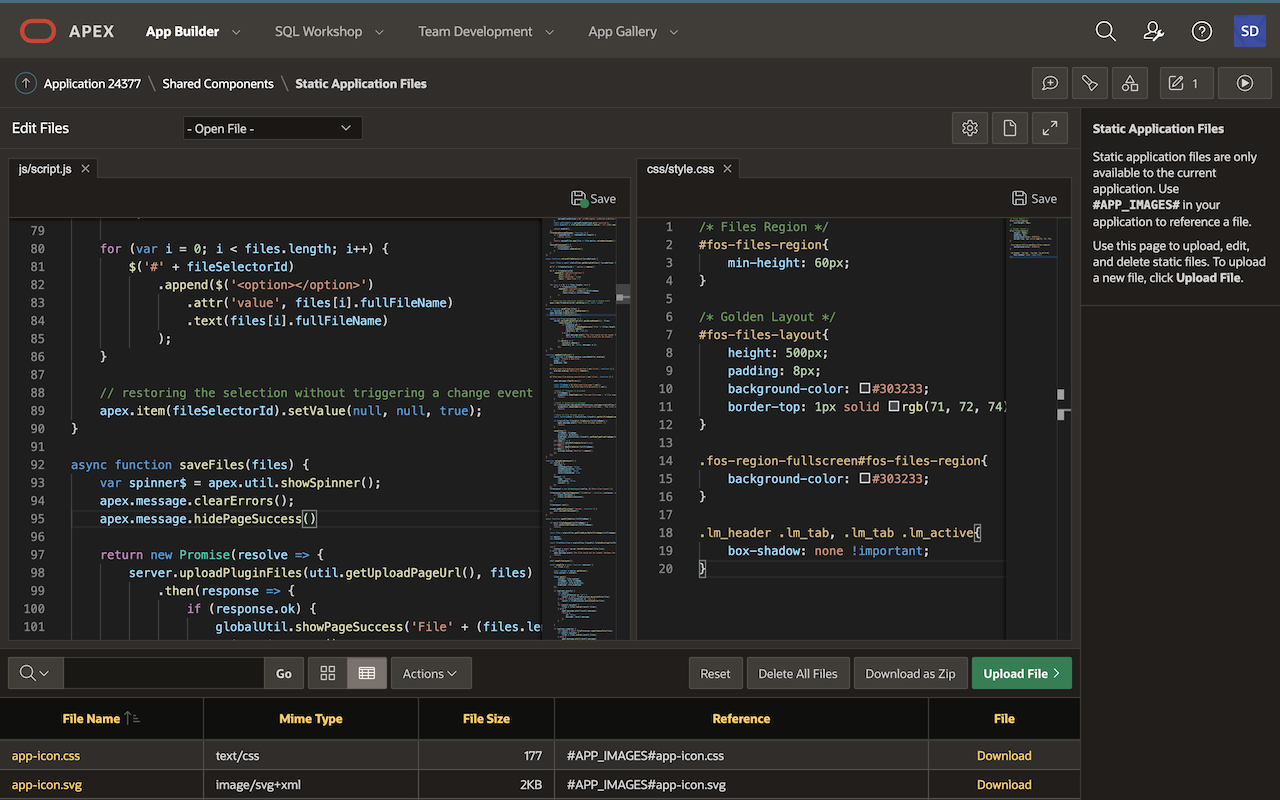Open the app-icon.css file link
Screen dimensions: 1280x800
coord(46,756)
